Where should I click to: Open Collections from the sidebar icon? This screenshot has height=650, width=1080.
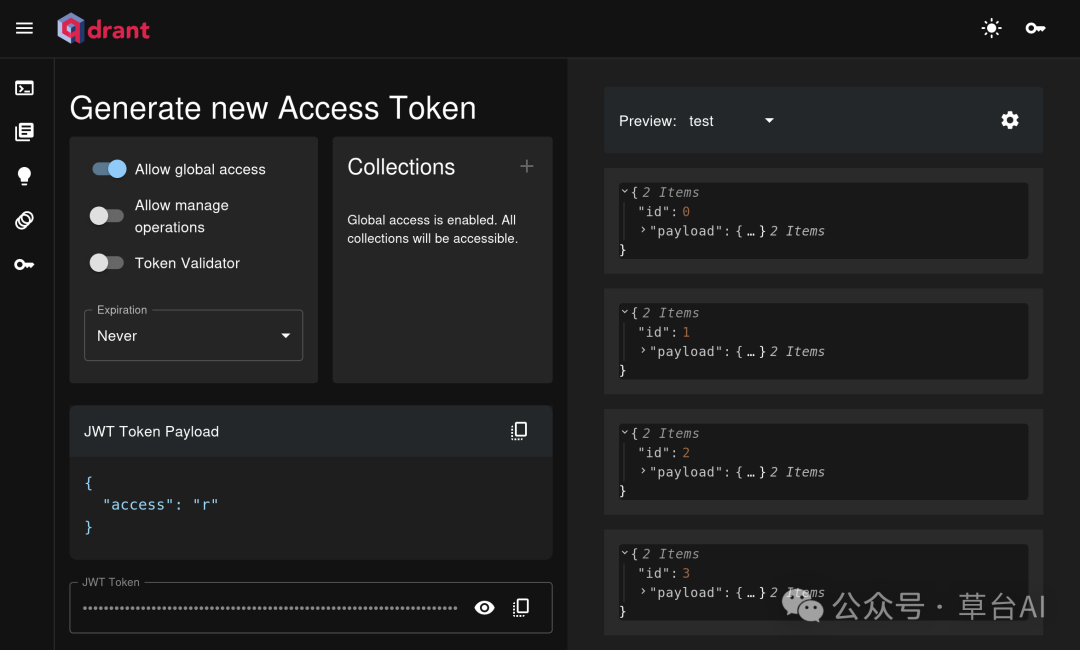pos(25,132)
